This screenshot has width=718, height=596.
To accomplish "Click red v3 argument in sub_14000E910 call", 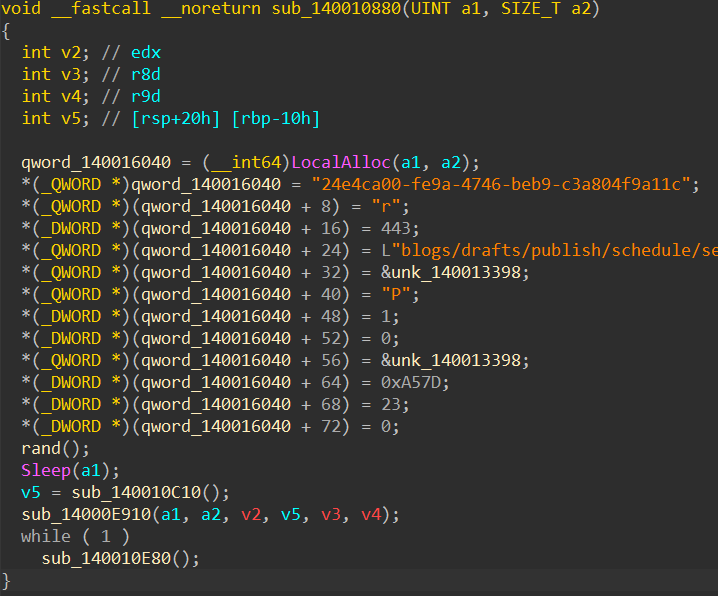I will pos(331,514).
